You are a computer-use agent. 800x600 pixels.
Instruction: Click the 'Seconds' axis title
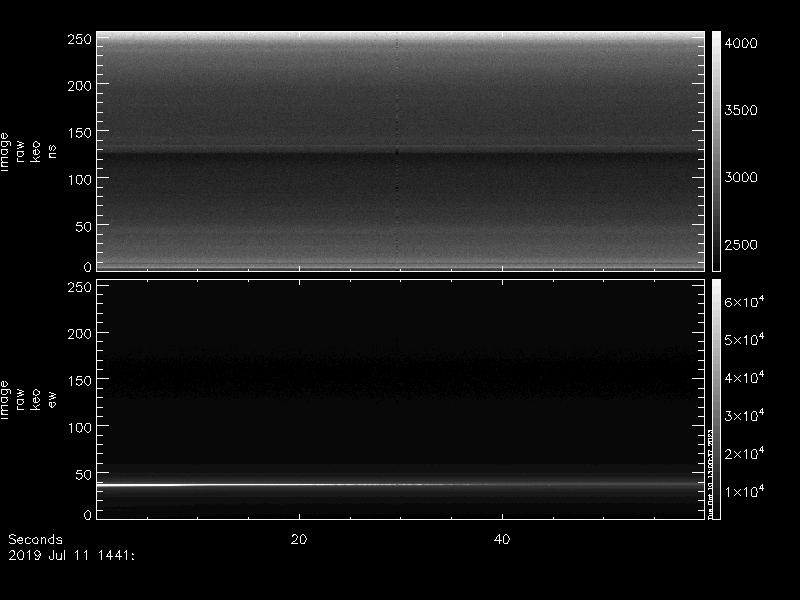35,539
